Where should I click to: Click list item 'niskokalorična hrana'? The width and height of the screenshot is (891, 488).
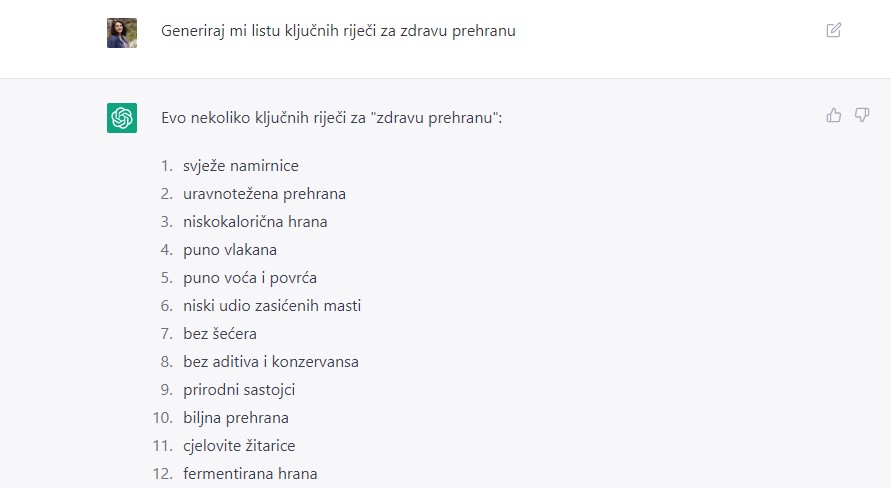point(255,222)
